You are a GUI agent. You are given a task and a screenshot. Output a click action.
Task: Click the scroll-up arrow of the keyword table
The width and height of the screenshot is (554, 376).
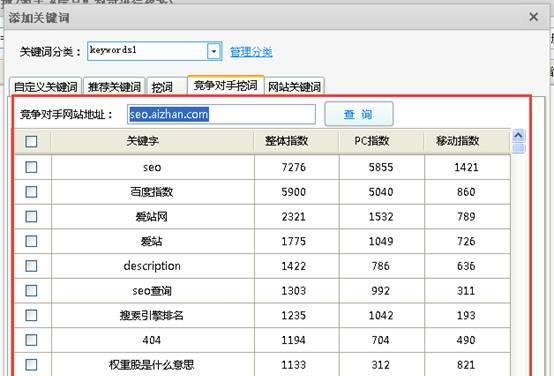point(518,135)
